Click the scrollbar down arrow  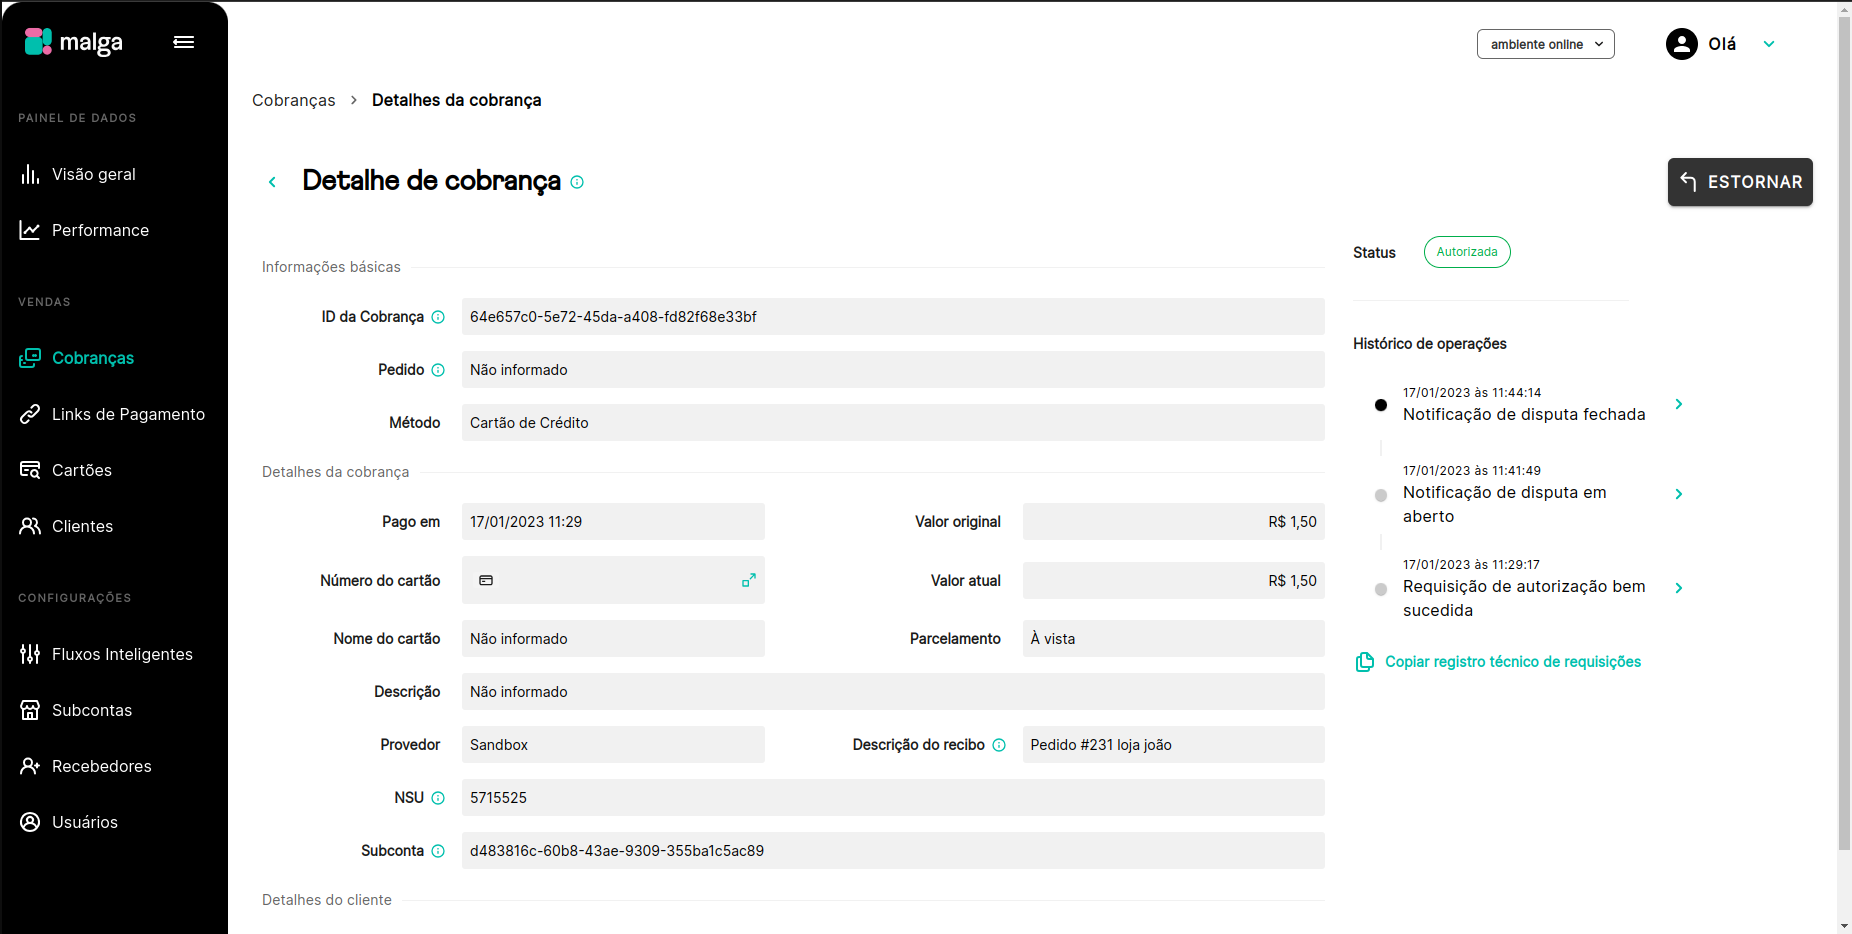pos(1844,926)
